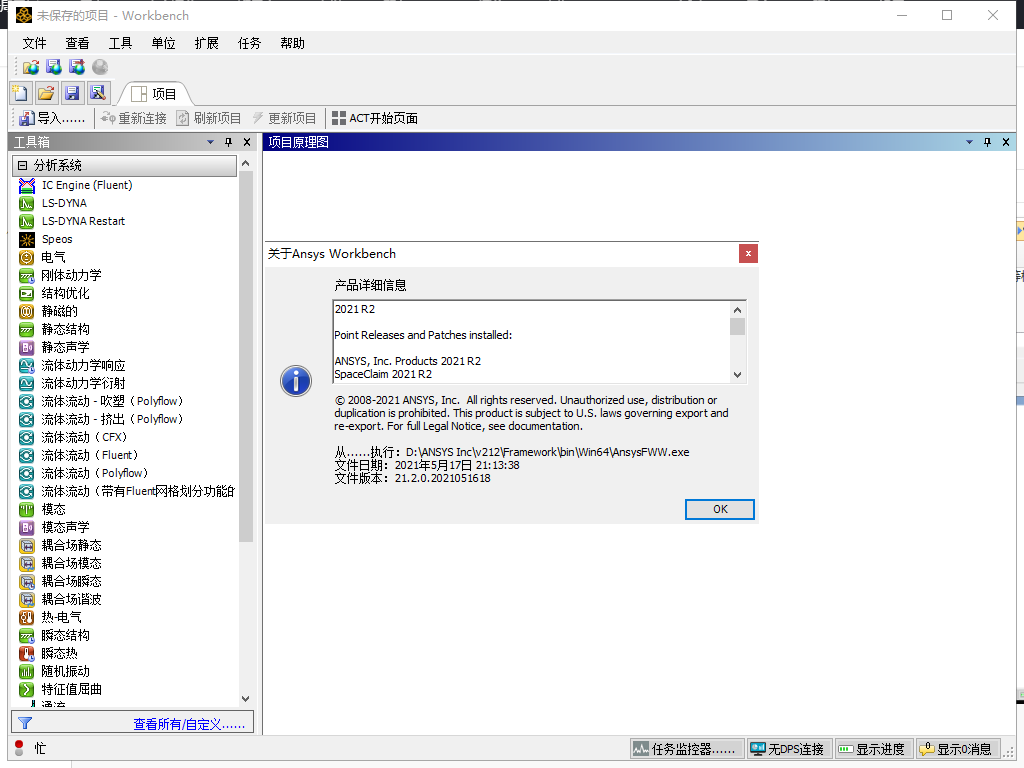Open the 工具箱 panel dropdown arrow
1024x768 pixels.
210,142
